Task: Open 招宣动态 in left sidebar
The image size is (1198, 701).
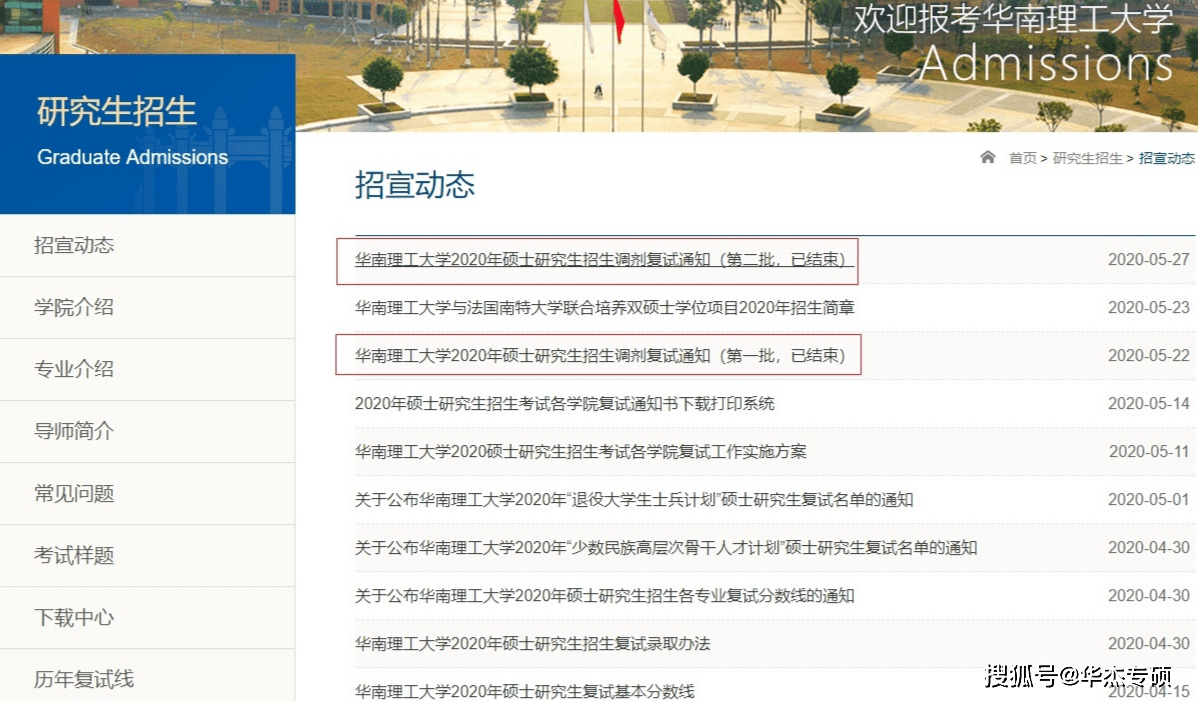Action: [x=74, y=245]
